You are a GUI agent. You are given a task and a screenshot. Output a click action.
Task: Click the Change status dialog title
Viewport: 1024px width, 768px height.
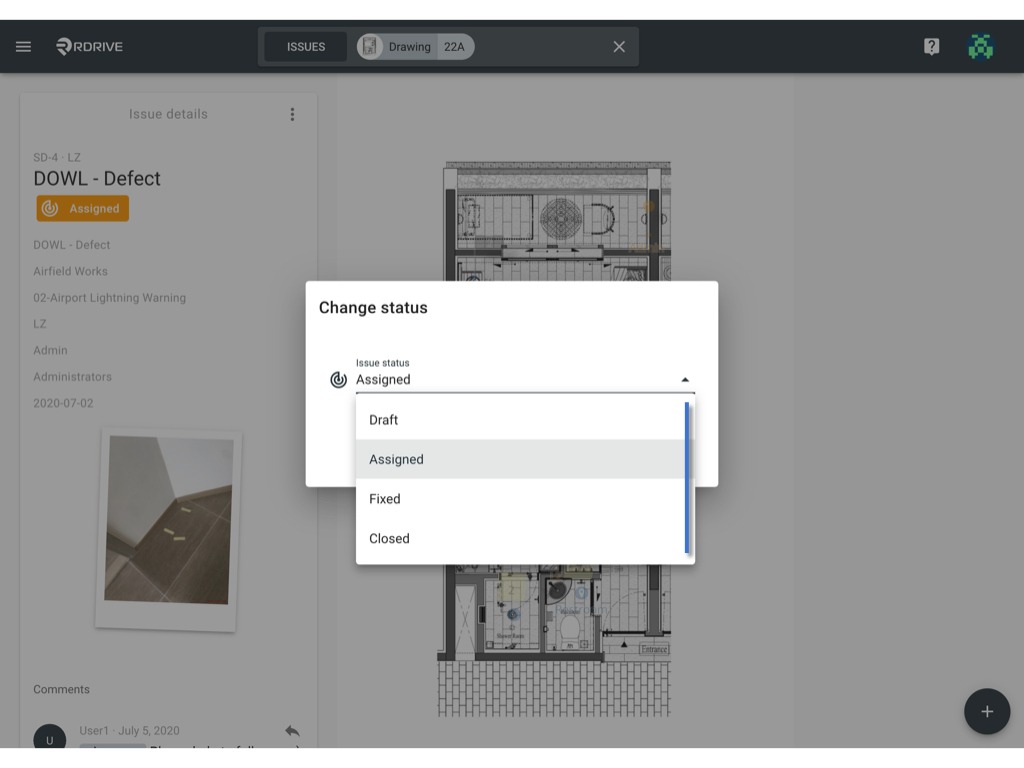pos(373,308)
